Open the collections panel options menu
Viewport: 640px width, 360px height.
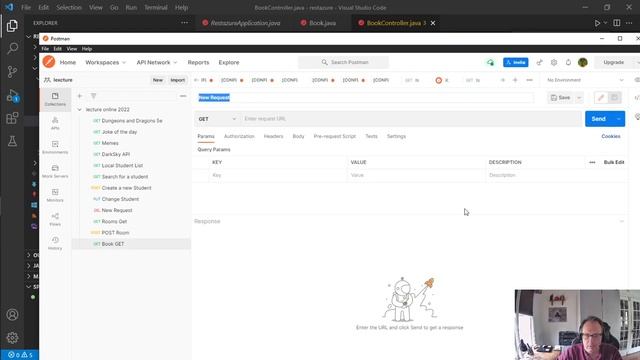pyautogui.click(x=183, y=96)
